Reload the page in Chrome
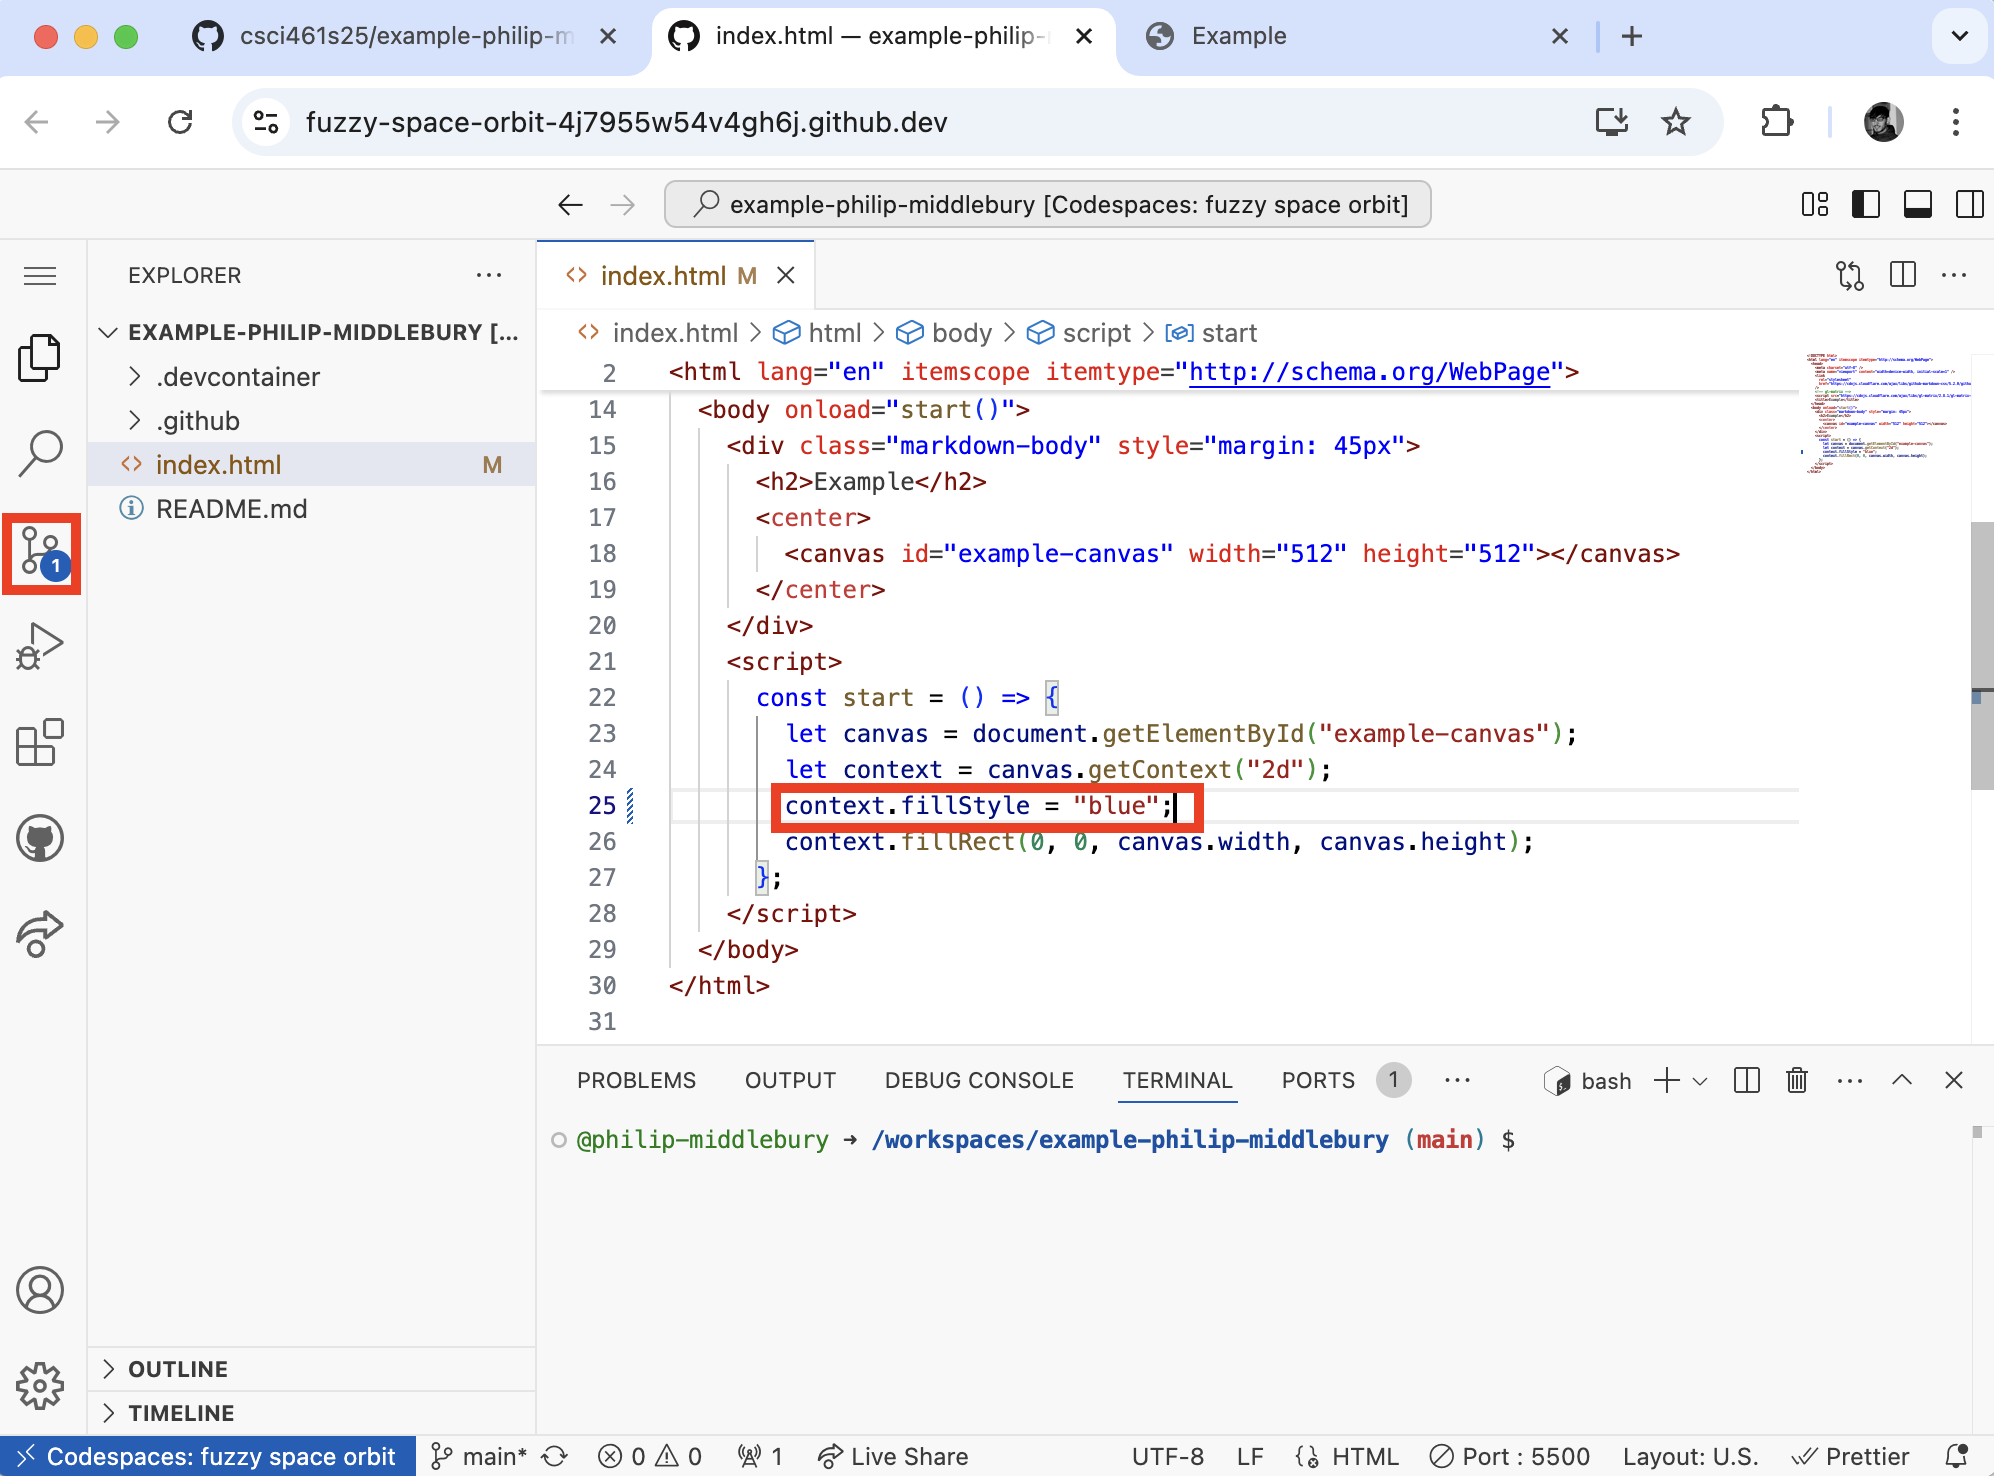 click(180, 122)
